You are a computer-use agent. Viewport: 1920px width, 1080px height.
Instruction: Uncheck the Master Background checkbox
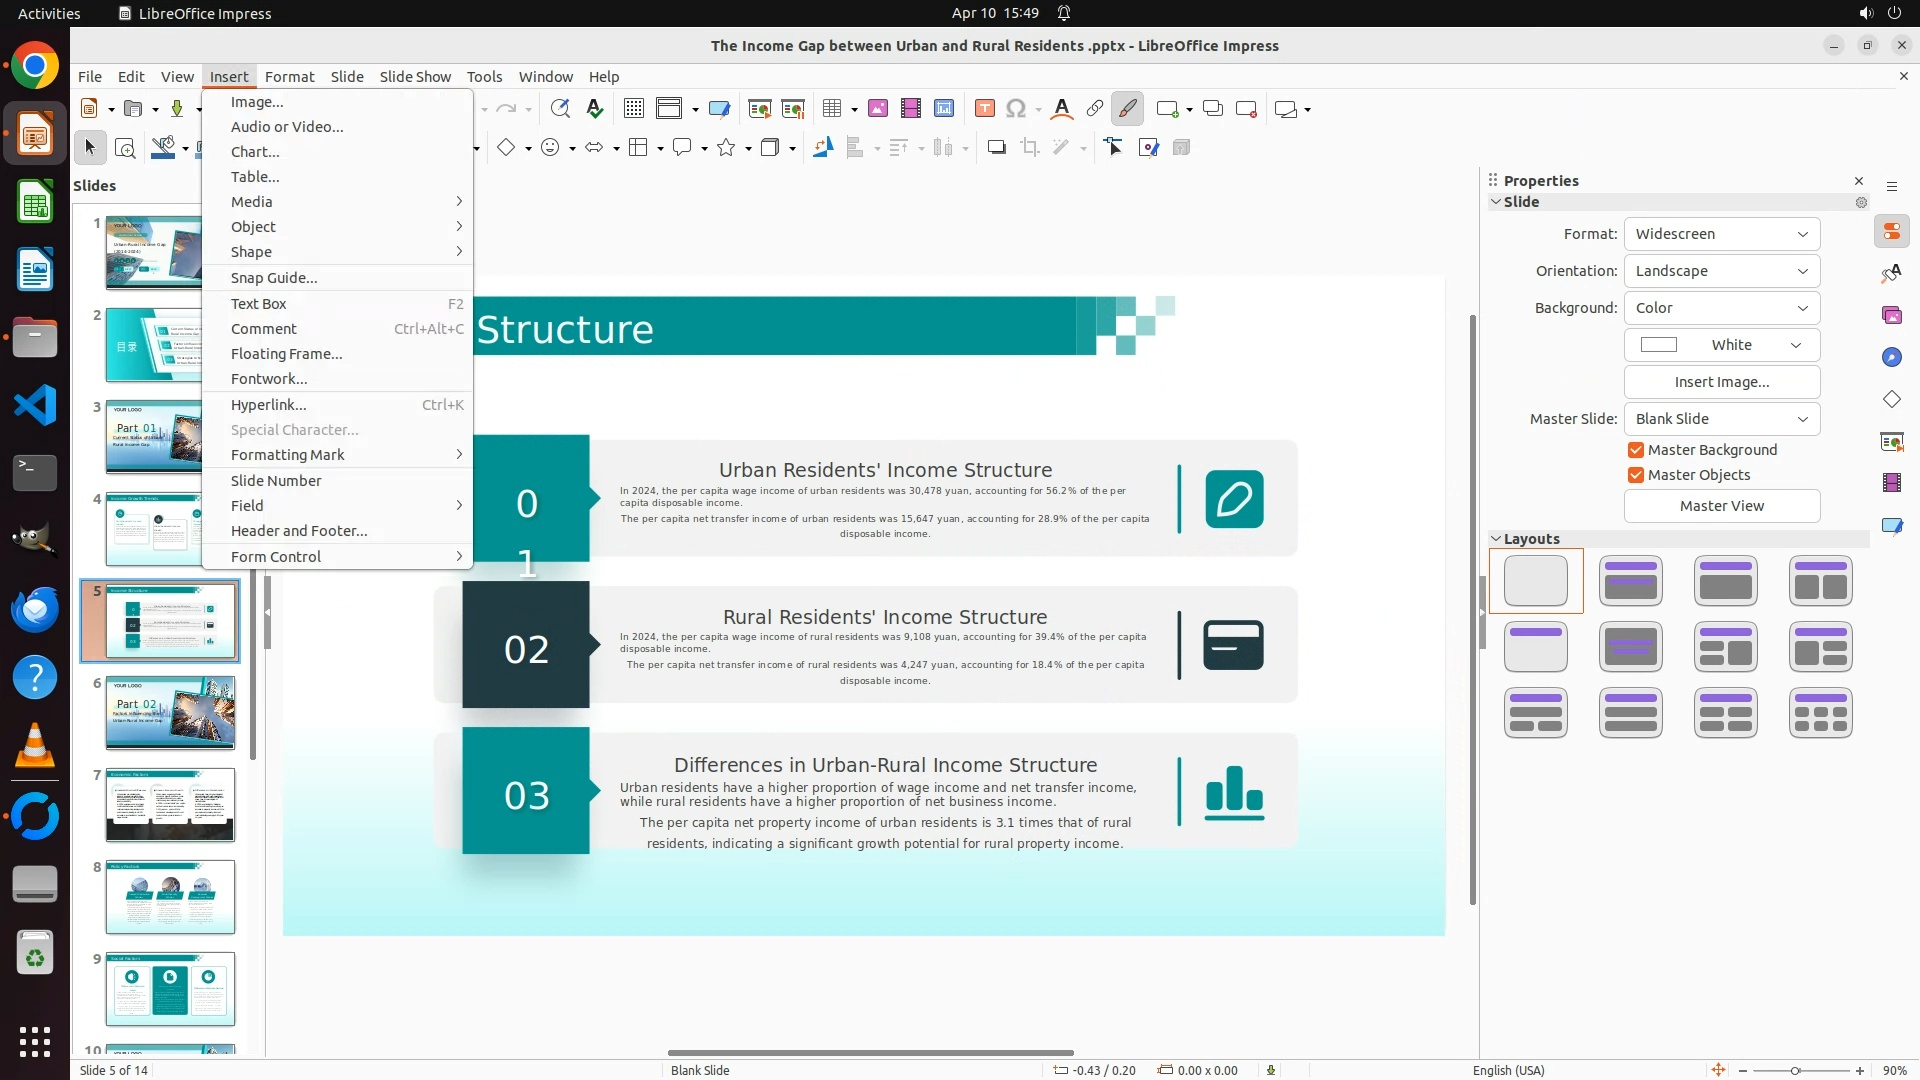click(x=1636, y=450)
